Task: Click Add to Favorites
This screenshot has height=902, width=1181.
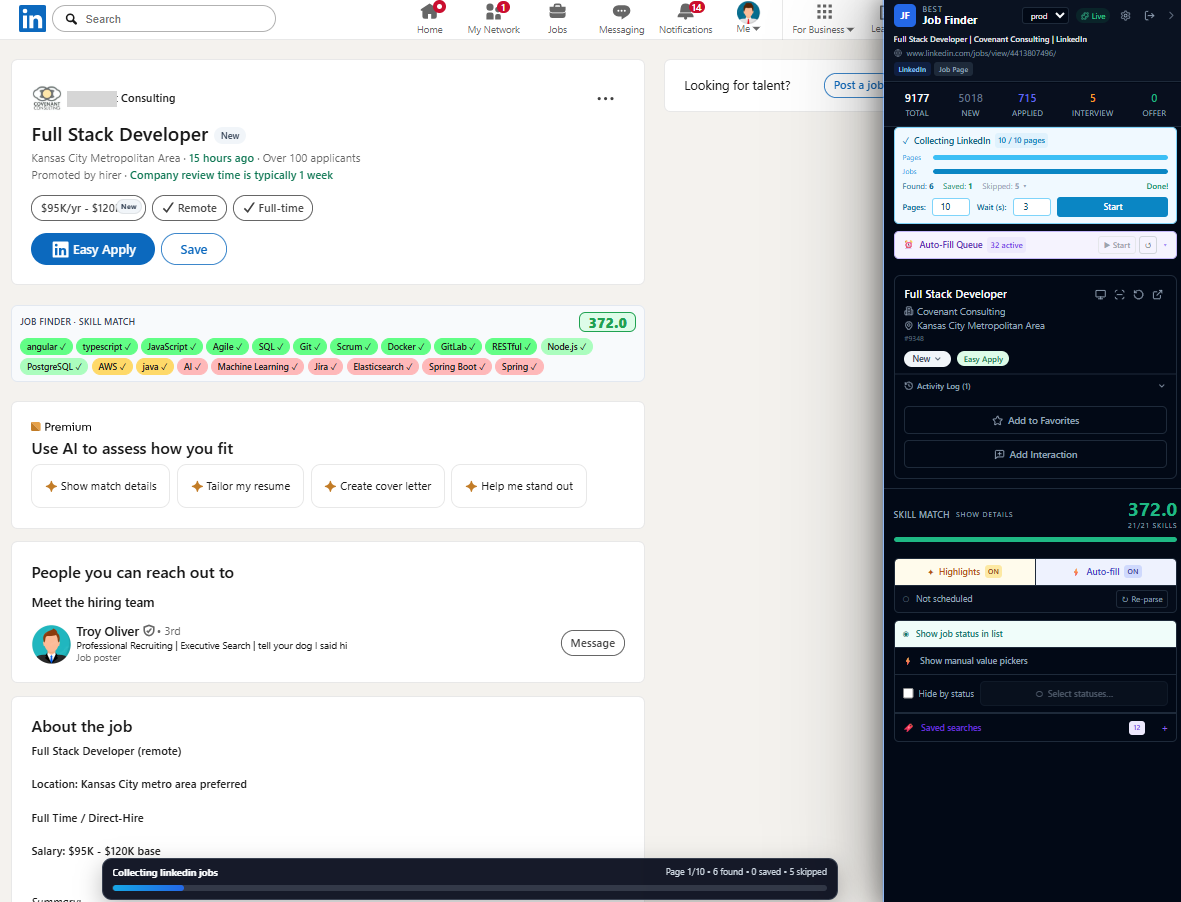Action: pyautogui.click(x=1035, y=421)
